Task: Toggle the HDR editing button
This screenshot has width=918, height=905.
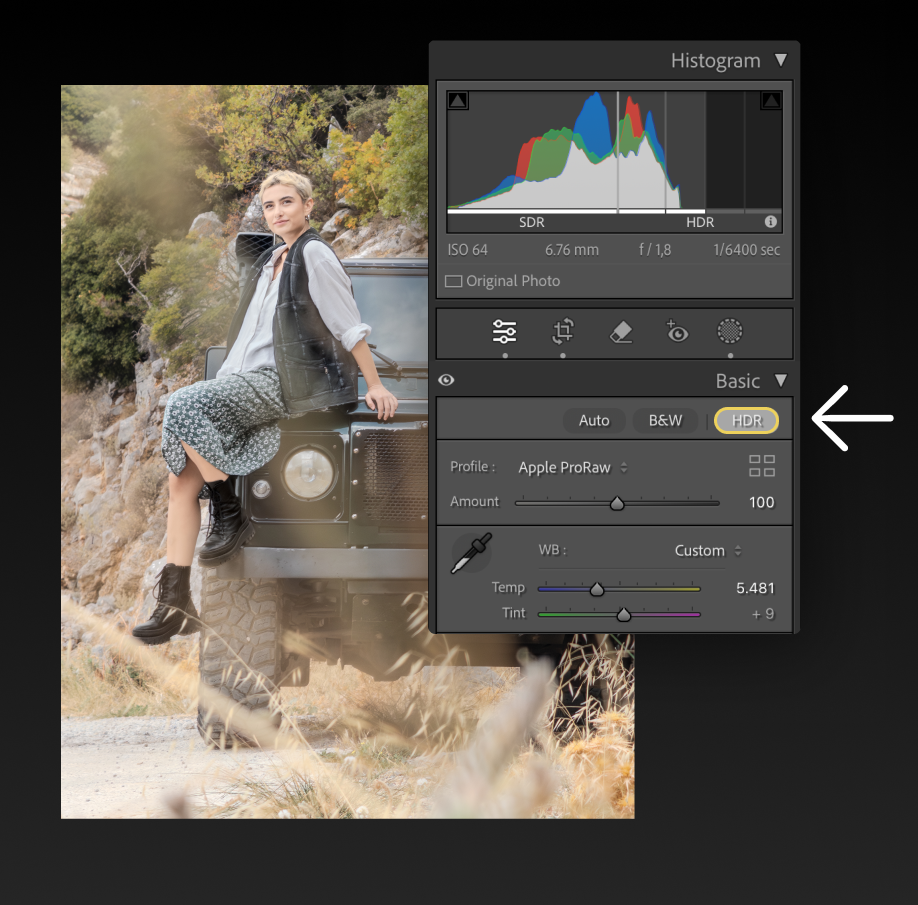Action: 747,420
